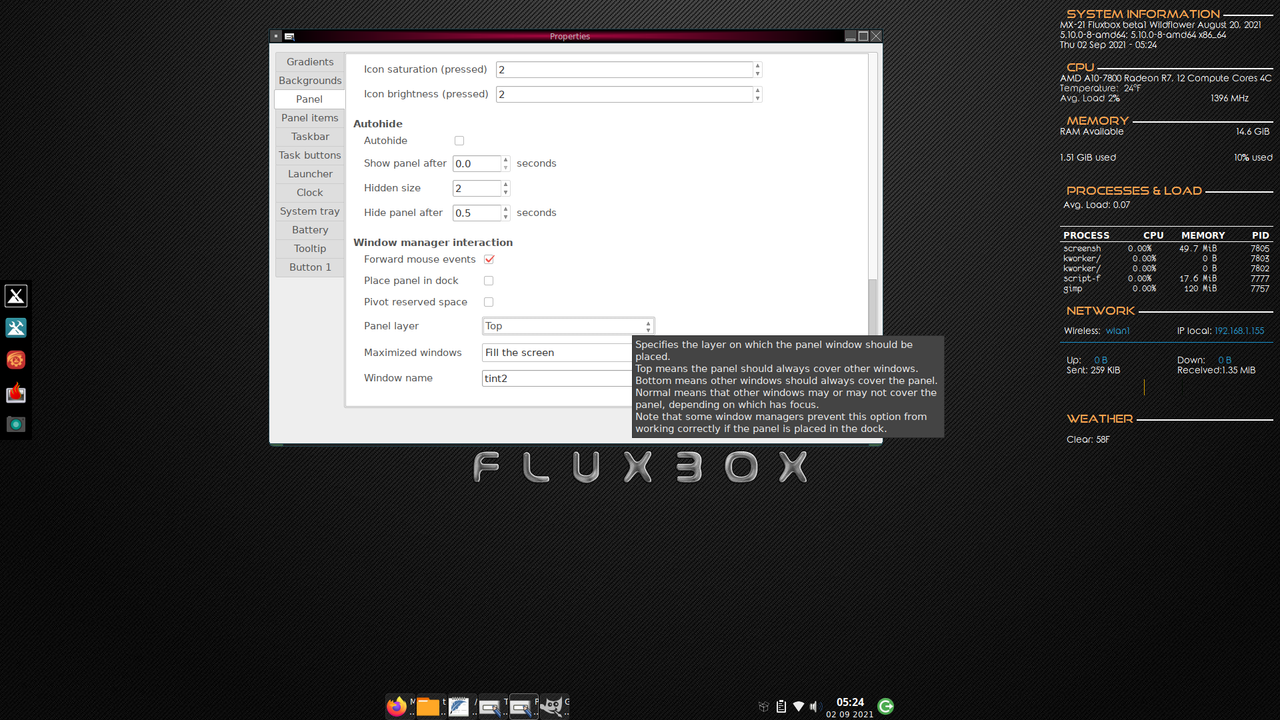Switch to the Taskbar tab
Screen dimensions: 1280x720
[x=310, y=137]
